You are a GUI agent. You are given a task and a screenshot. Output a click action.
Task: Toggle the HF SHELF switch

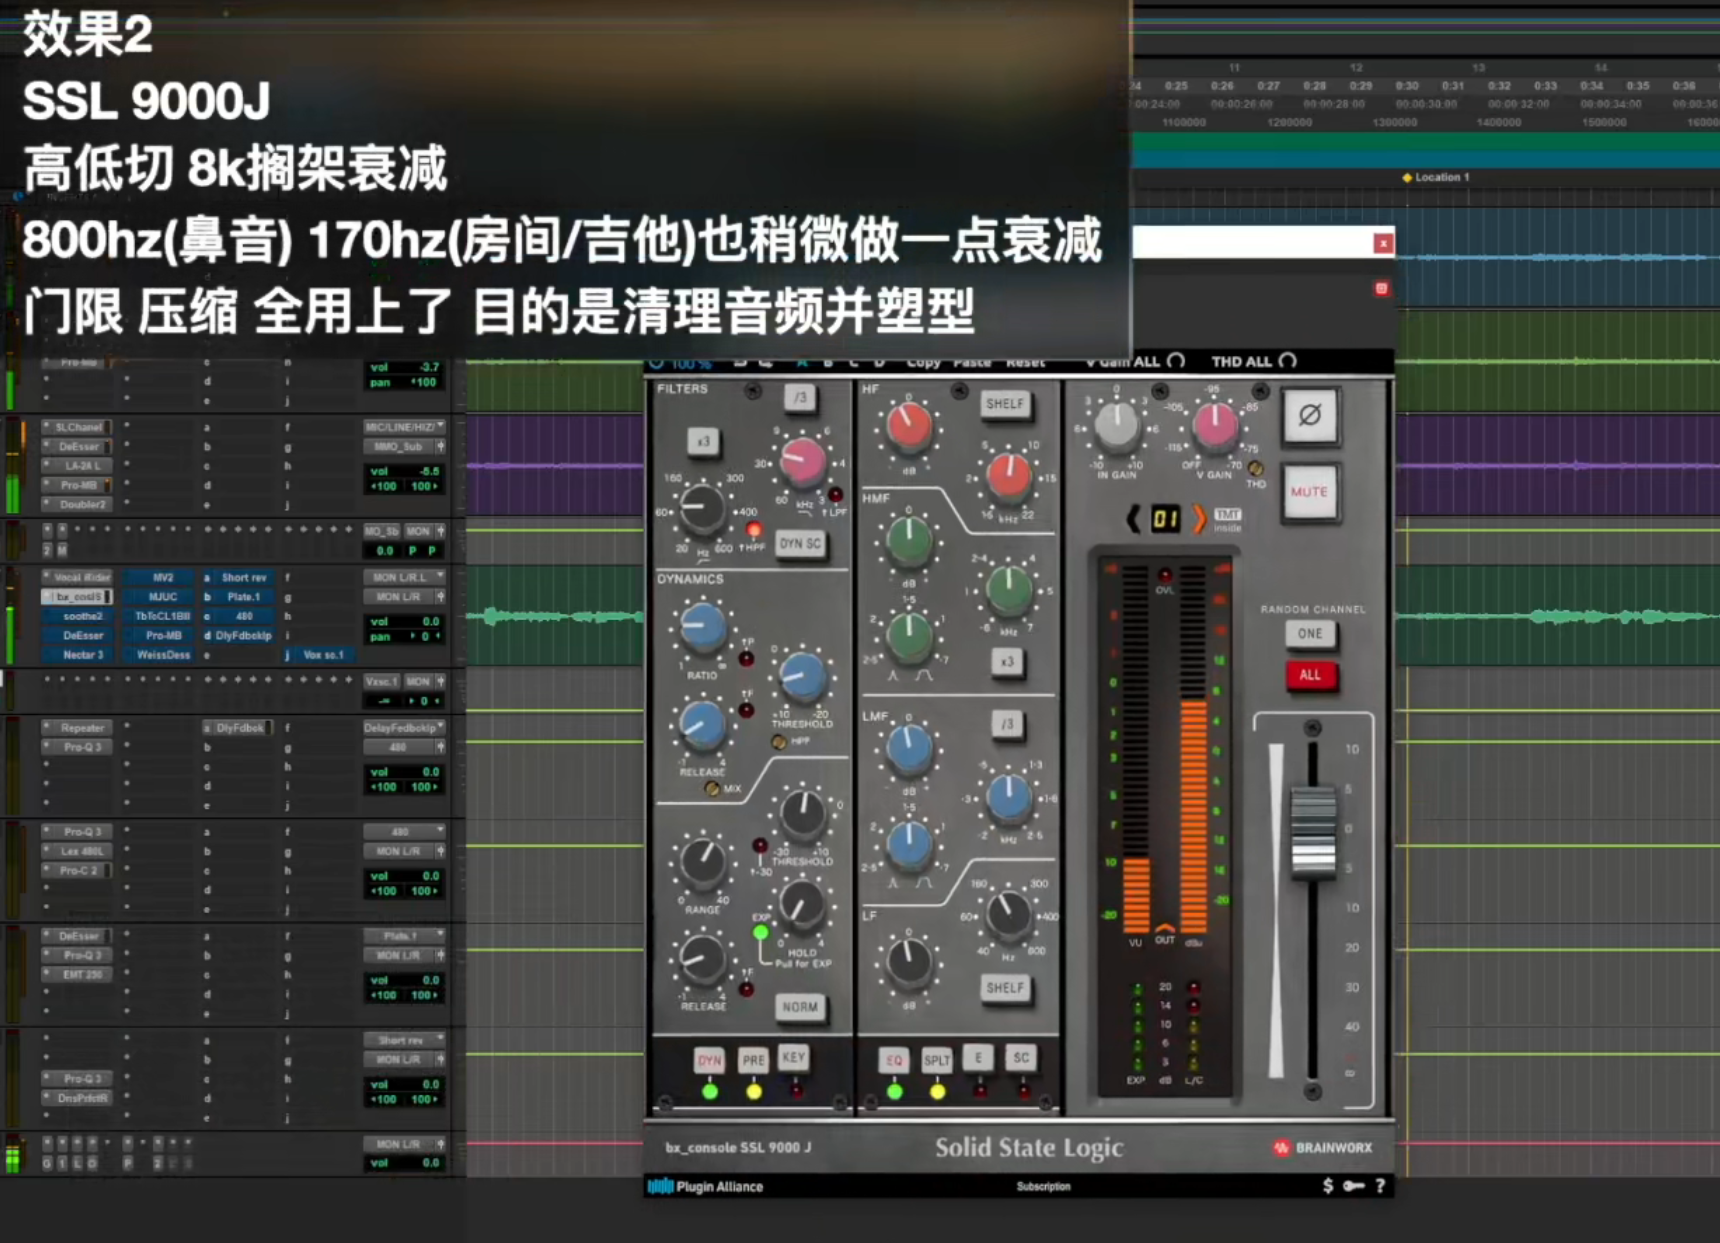pyautogui.click(x=1004, y=404)
